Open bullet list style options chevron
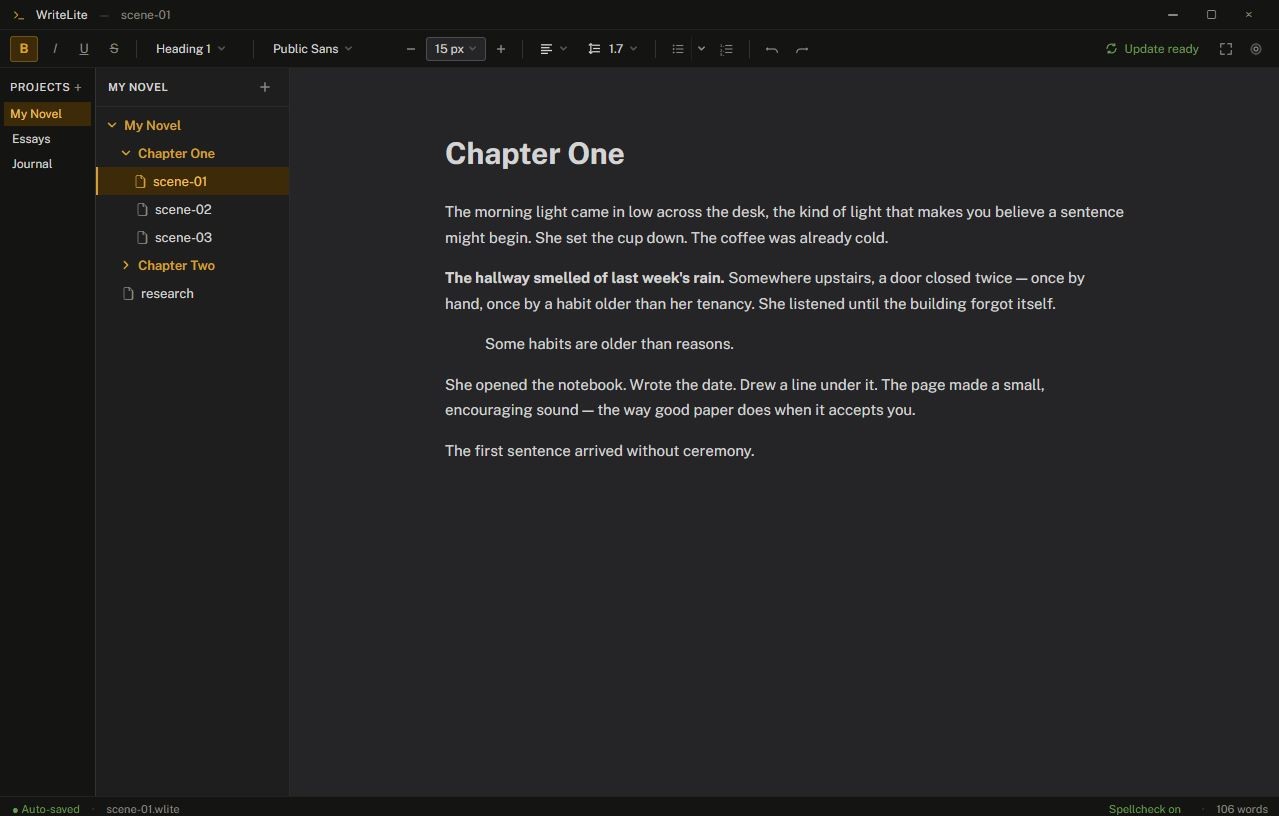Viewport: 1279px width, 816px height. (701, 48)
